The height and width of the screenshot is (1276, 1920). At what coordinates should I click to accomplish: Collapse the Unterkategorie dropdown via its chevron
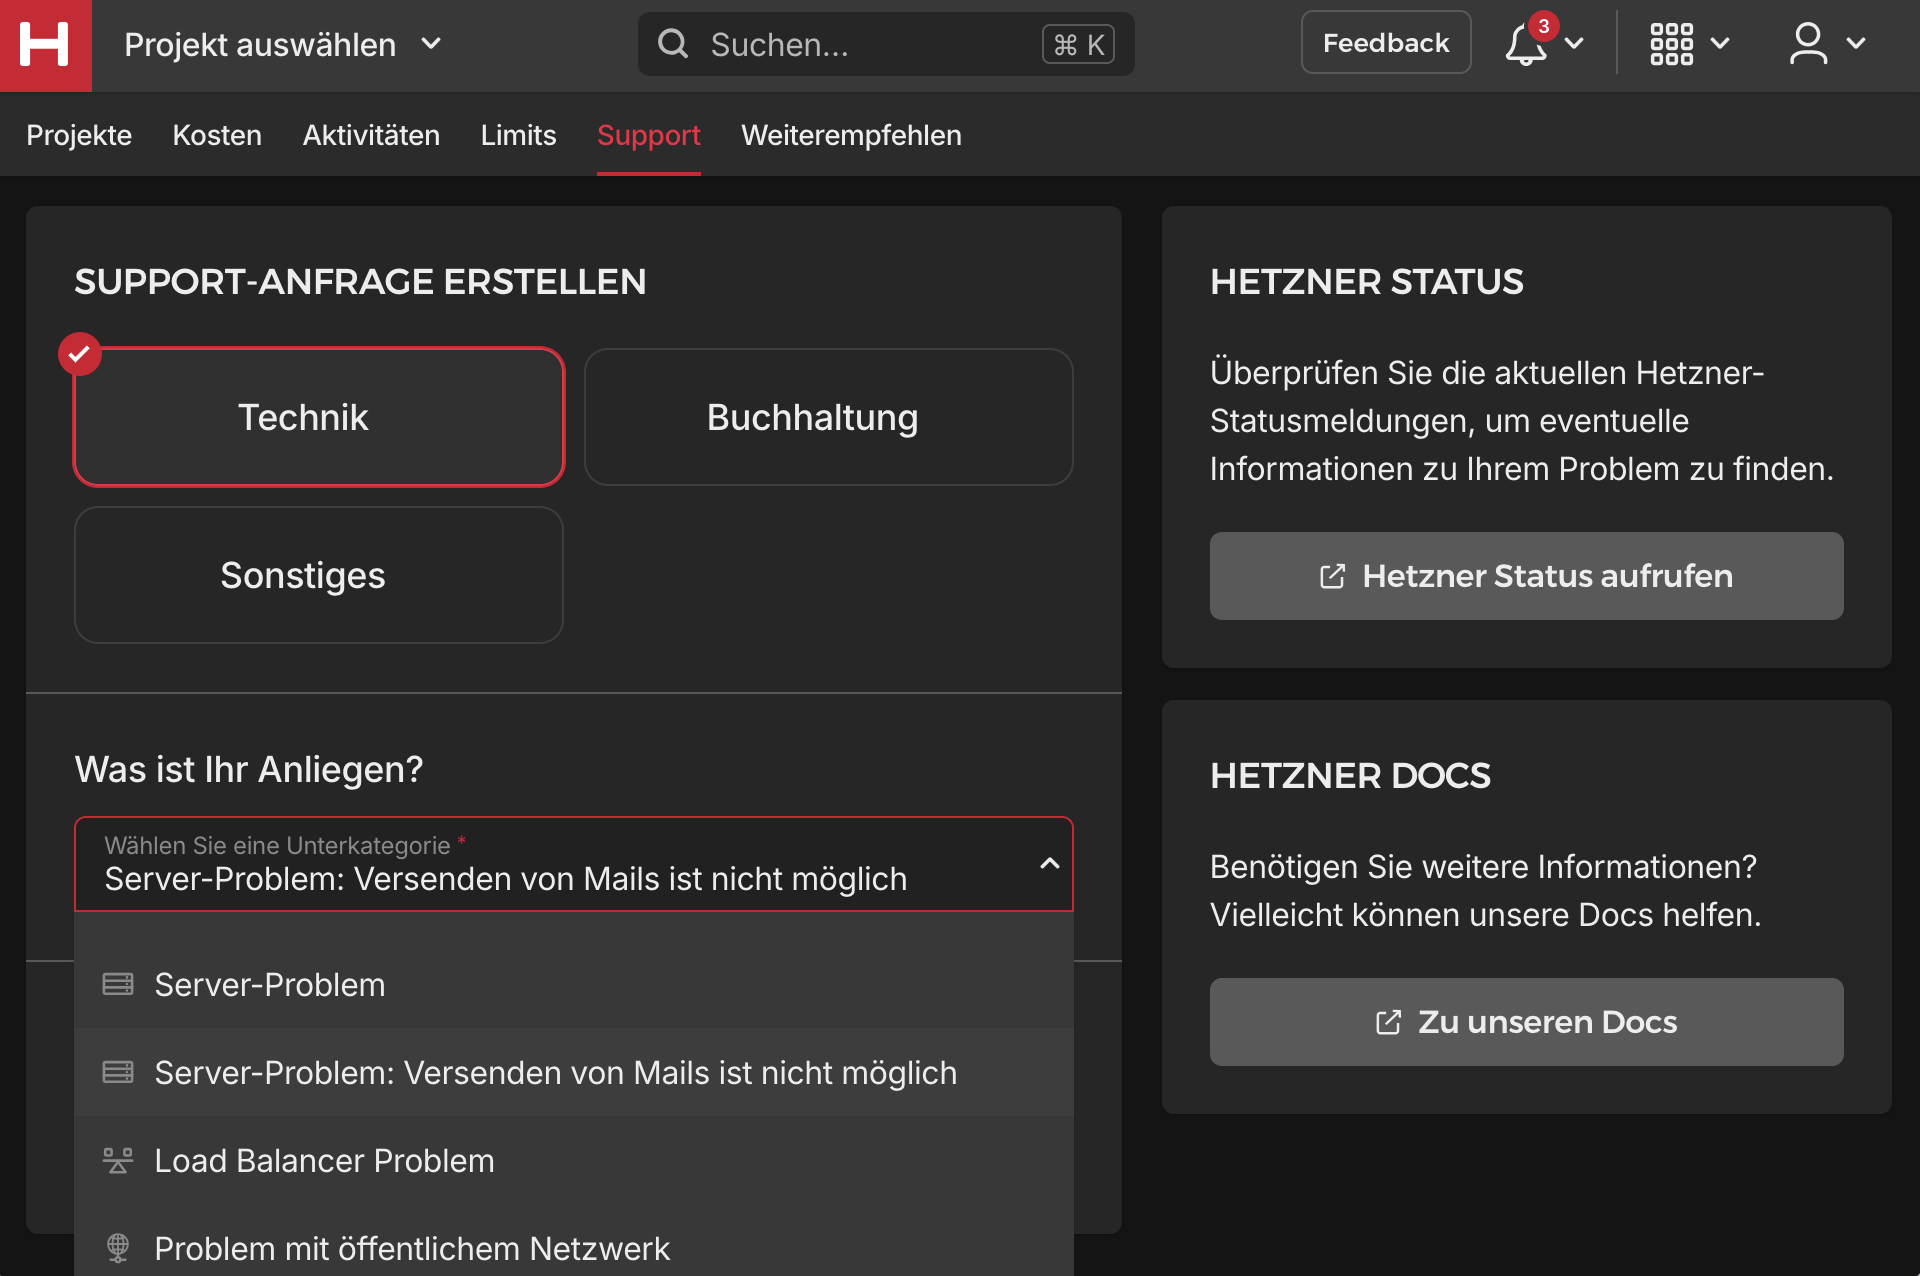[x=1048, y=863]
